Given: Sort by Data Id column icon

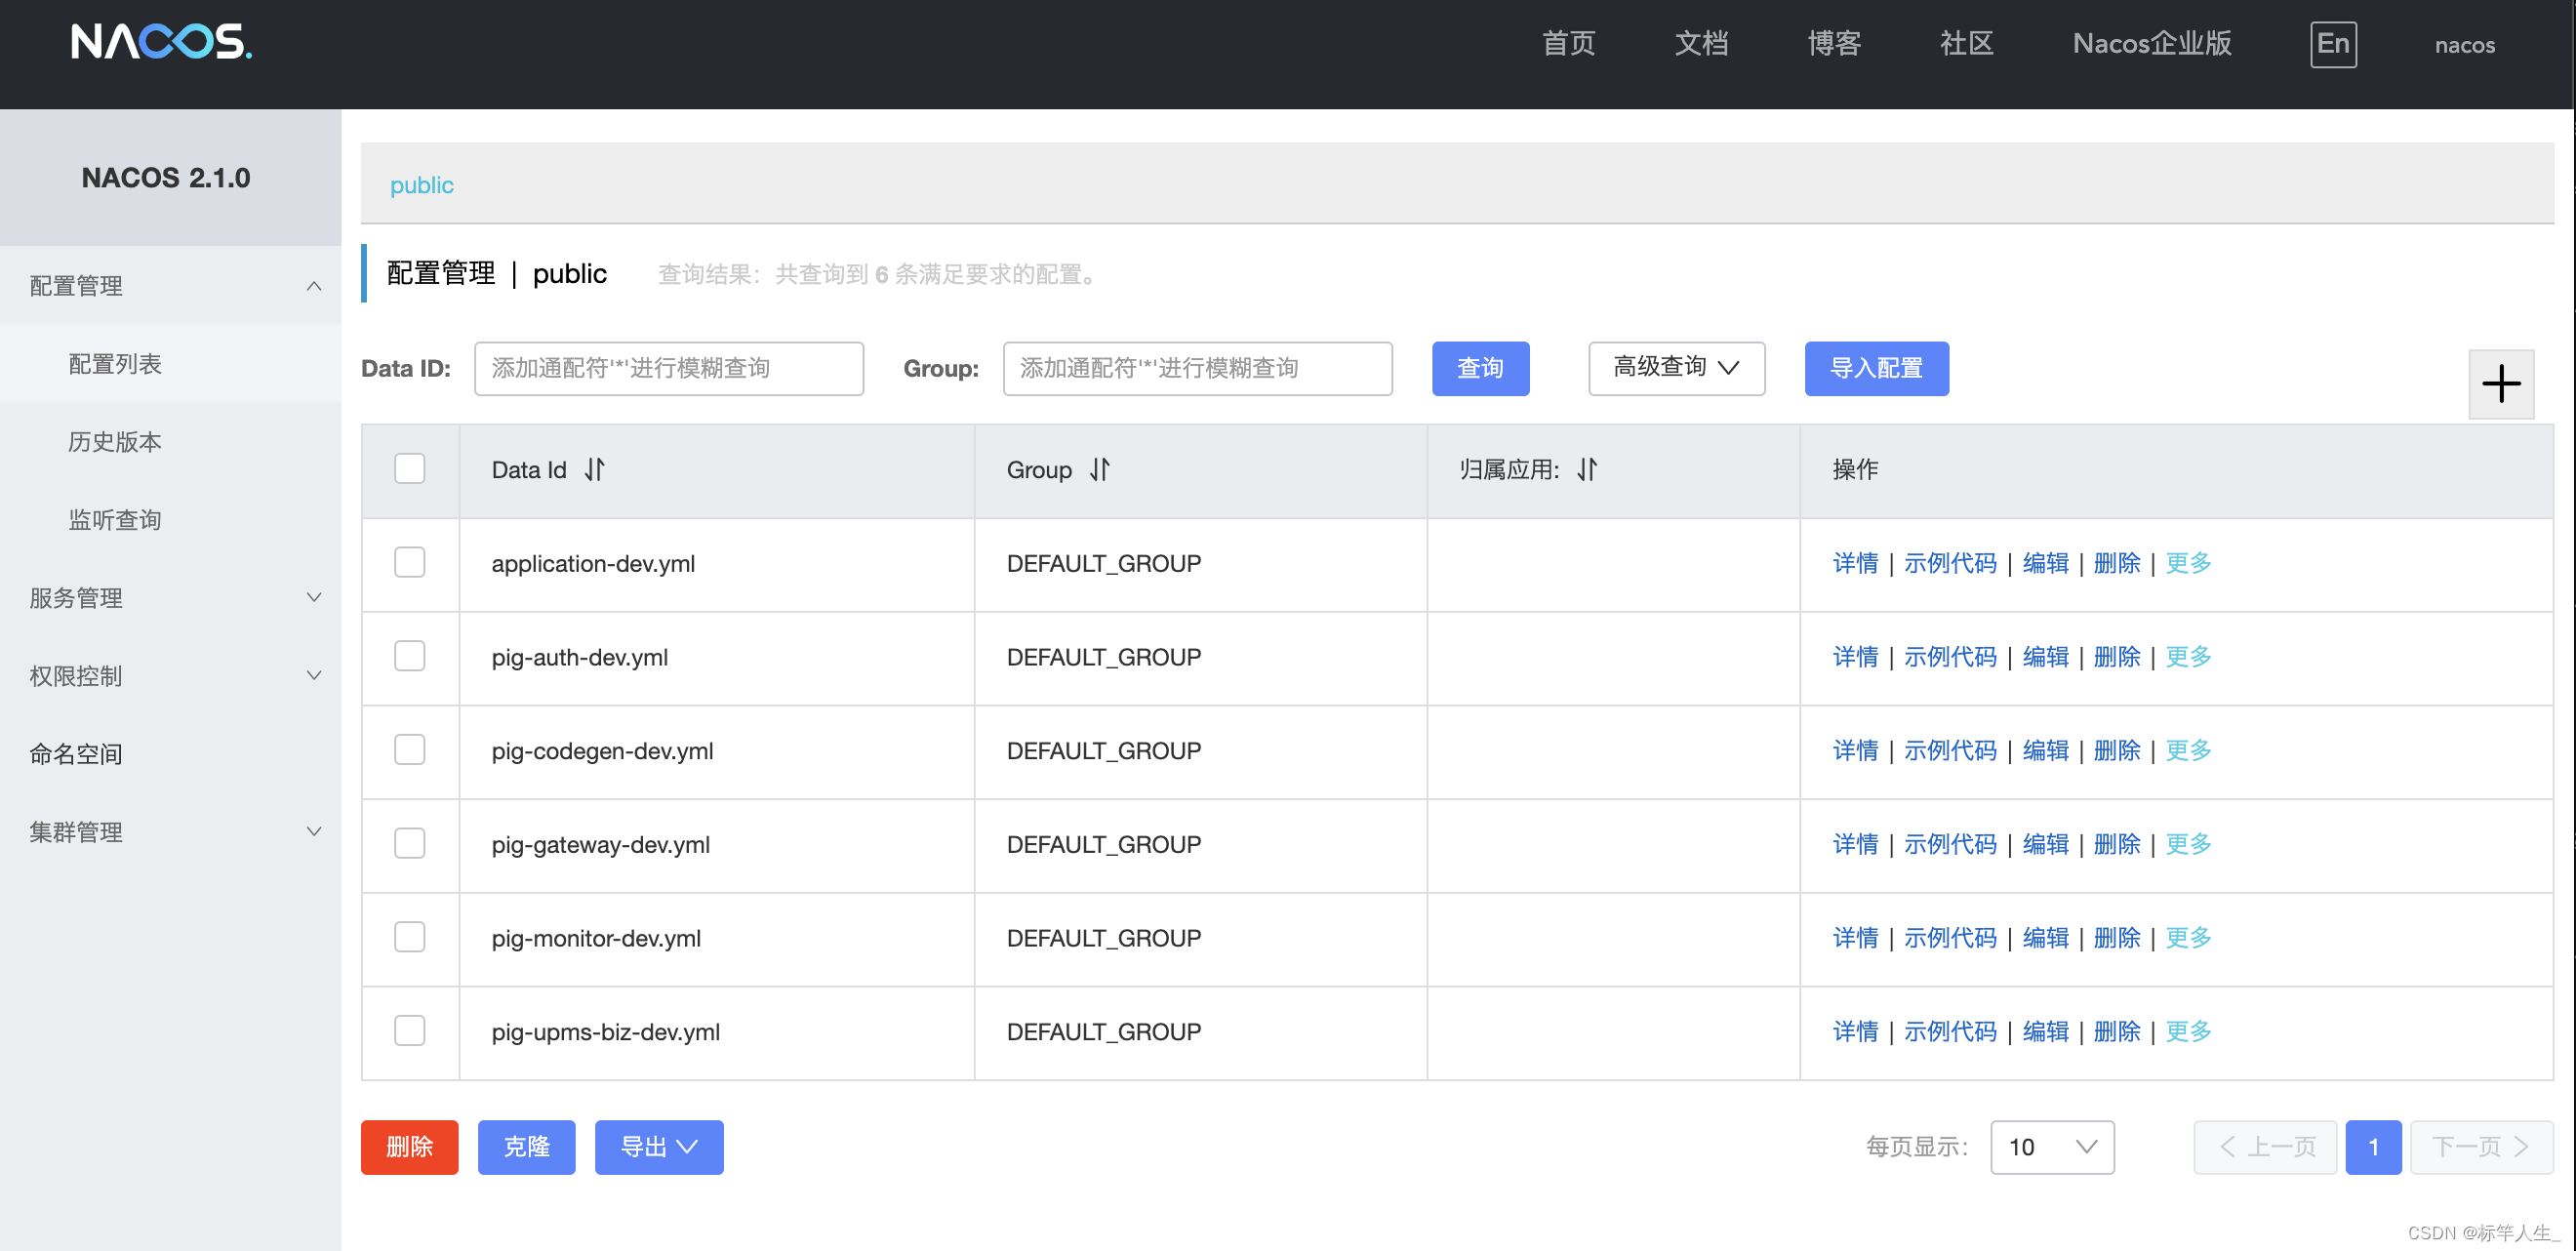Looking at the screenshot, I should point(595,469).
